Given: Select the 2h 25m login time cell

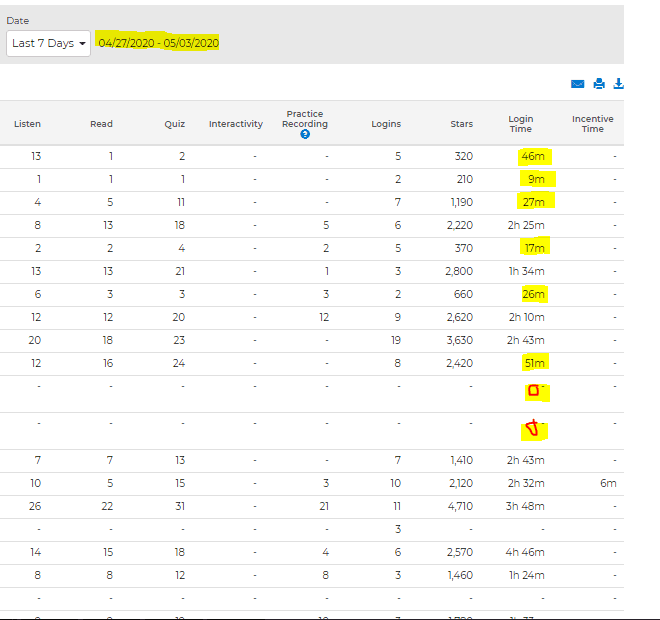Looking at the screenshot, I should [526, 225].
